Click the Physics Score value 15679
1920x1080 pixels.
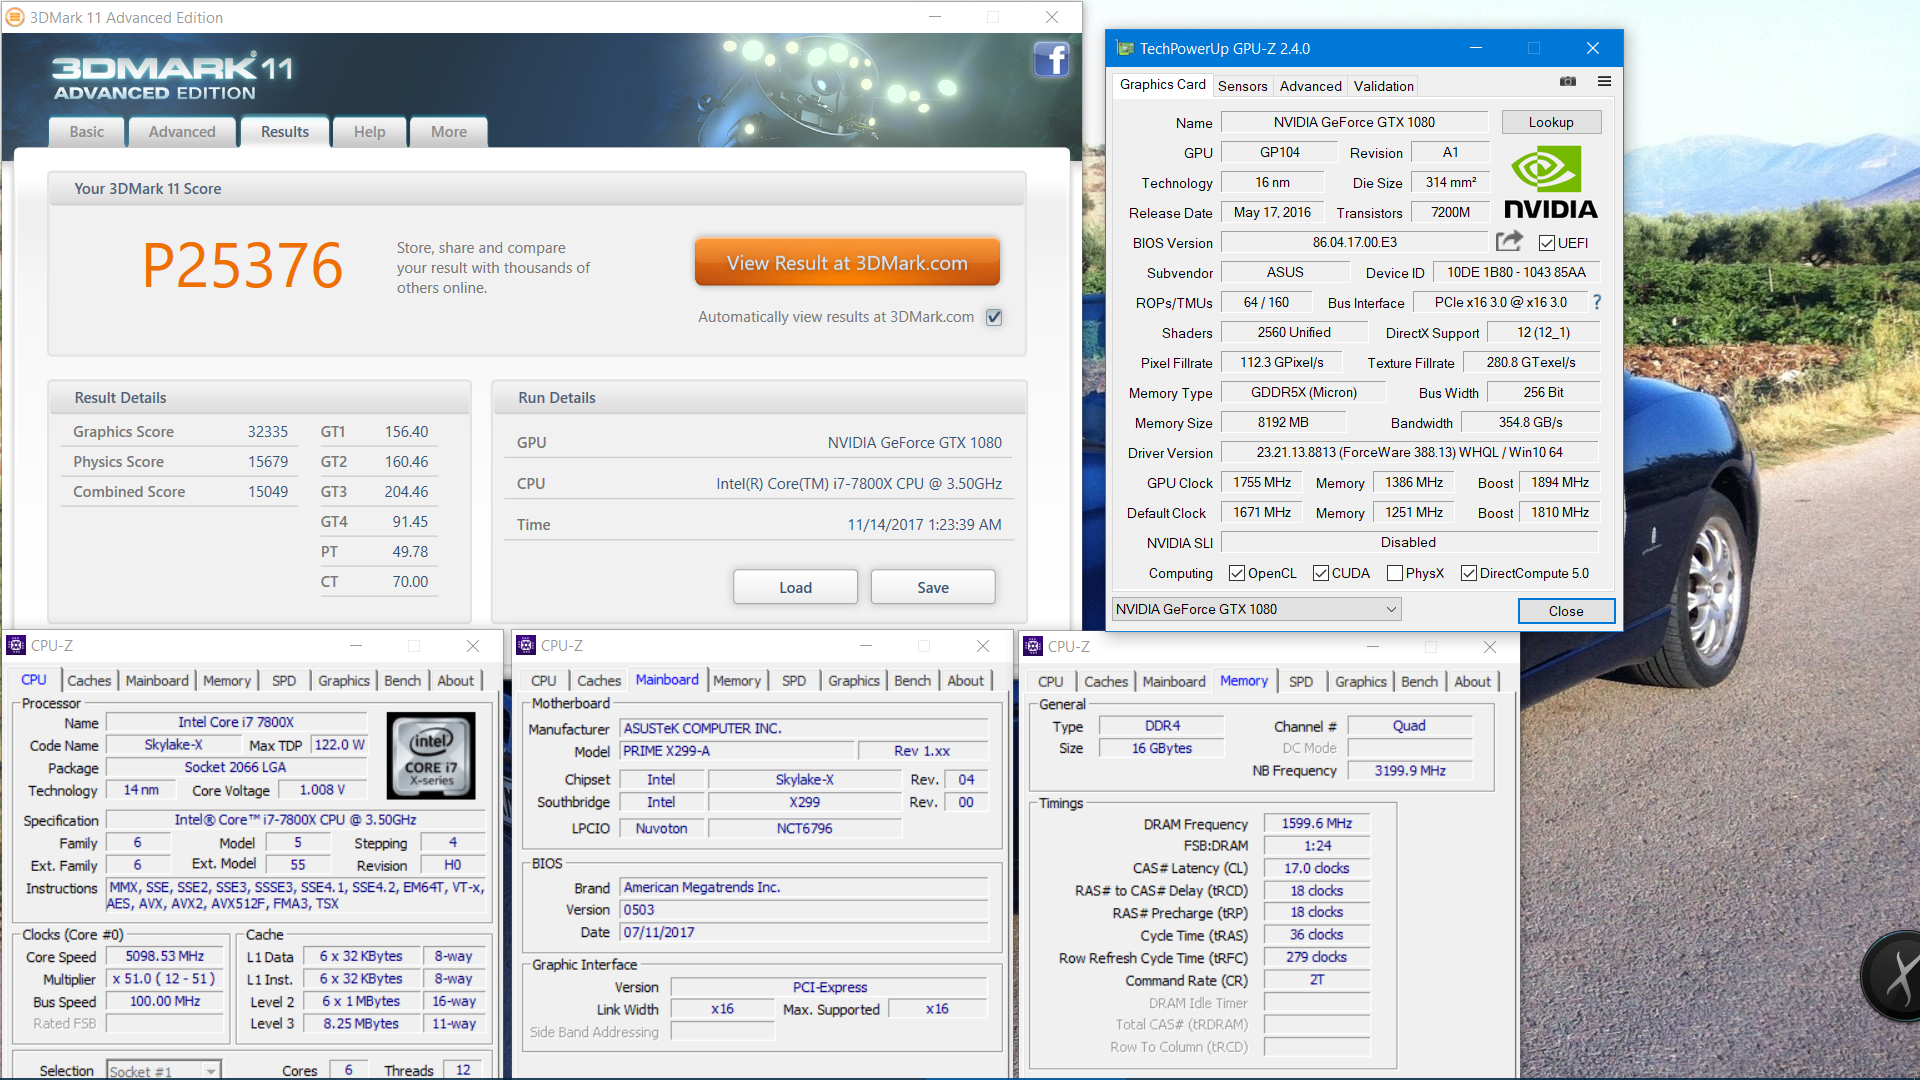(268, 461)
